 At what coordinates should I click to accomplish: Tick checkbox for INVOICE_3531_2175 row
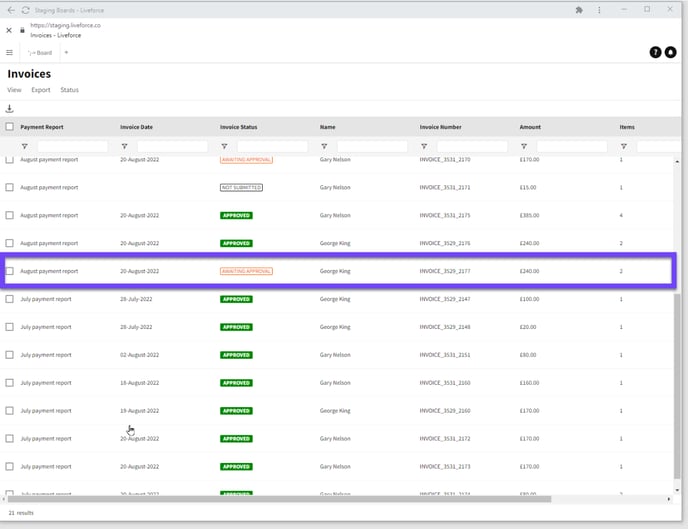pyautogui.click(x=9, y=215)
